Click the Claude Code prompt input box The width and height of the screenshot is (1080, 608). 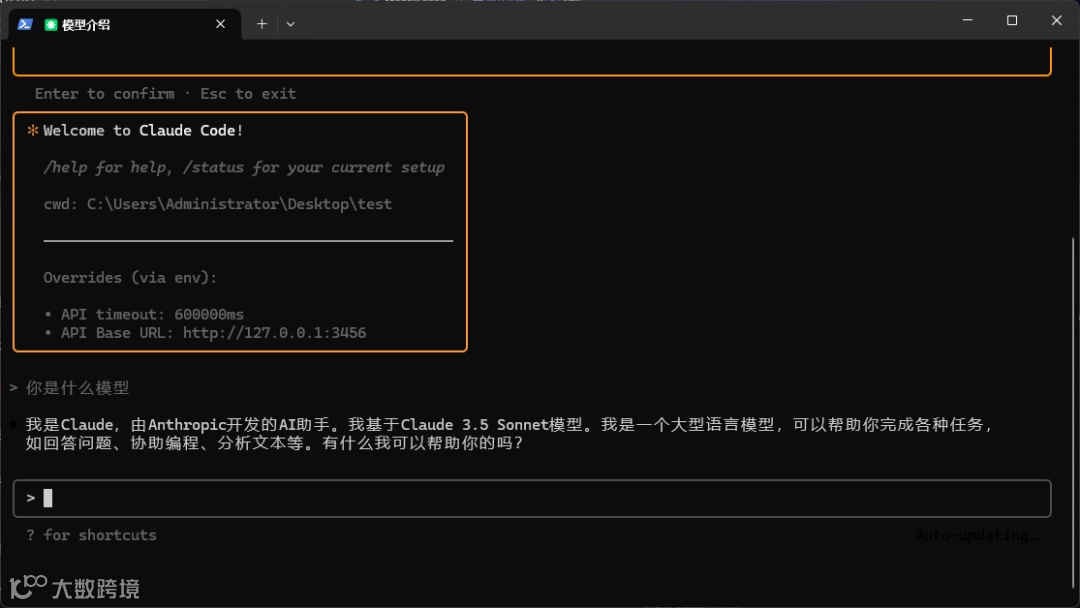point(532,498)
